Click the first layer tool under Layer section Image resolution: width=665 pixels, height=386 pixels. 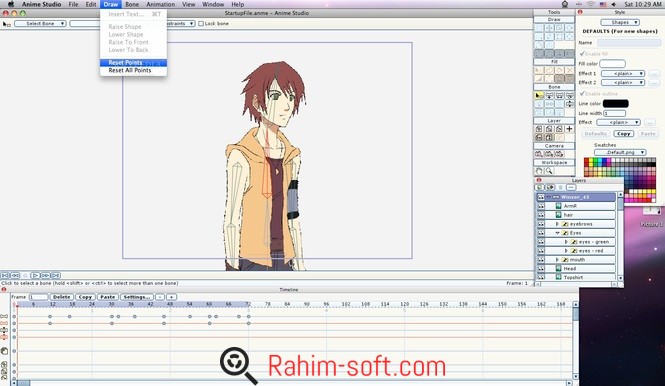[x=539, y=129]
